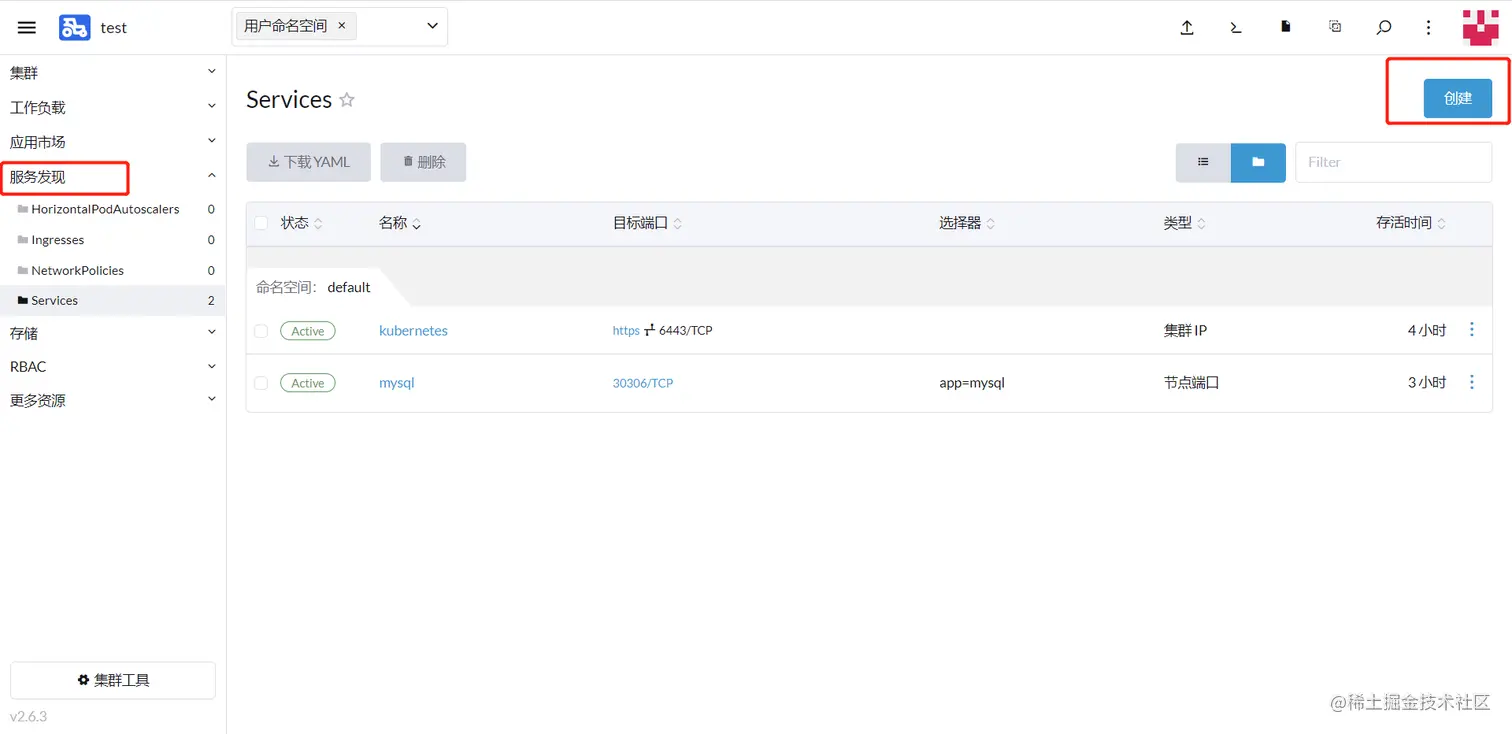Open the user avatar menu
Screen dimensions: 1512x734
[x=1480, y=27]
